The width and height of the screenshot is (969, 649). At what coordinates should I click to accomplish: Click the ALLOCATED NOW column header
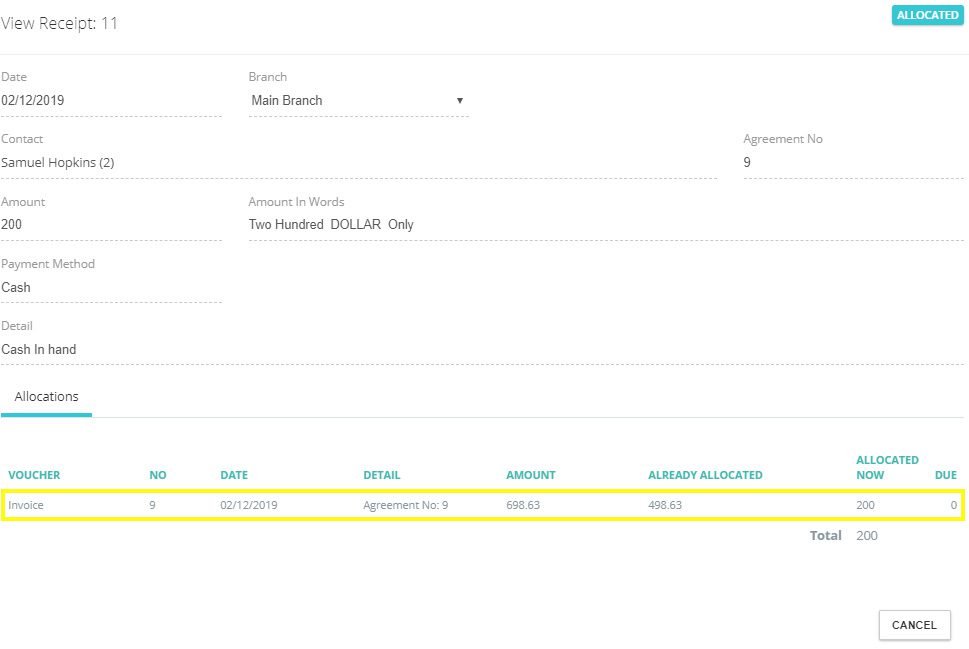click(887, 467)
